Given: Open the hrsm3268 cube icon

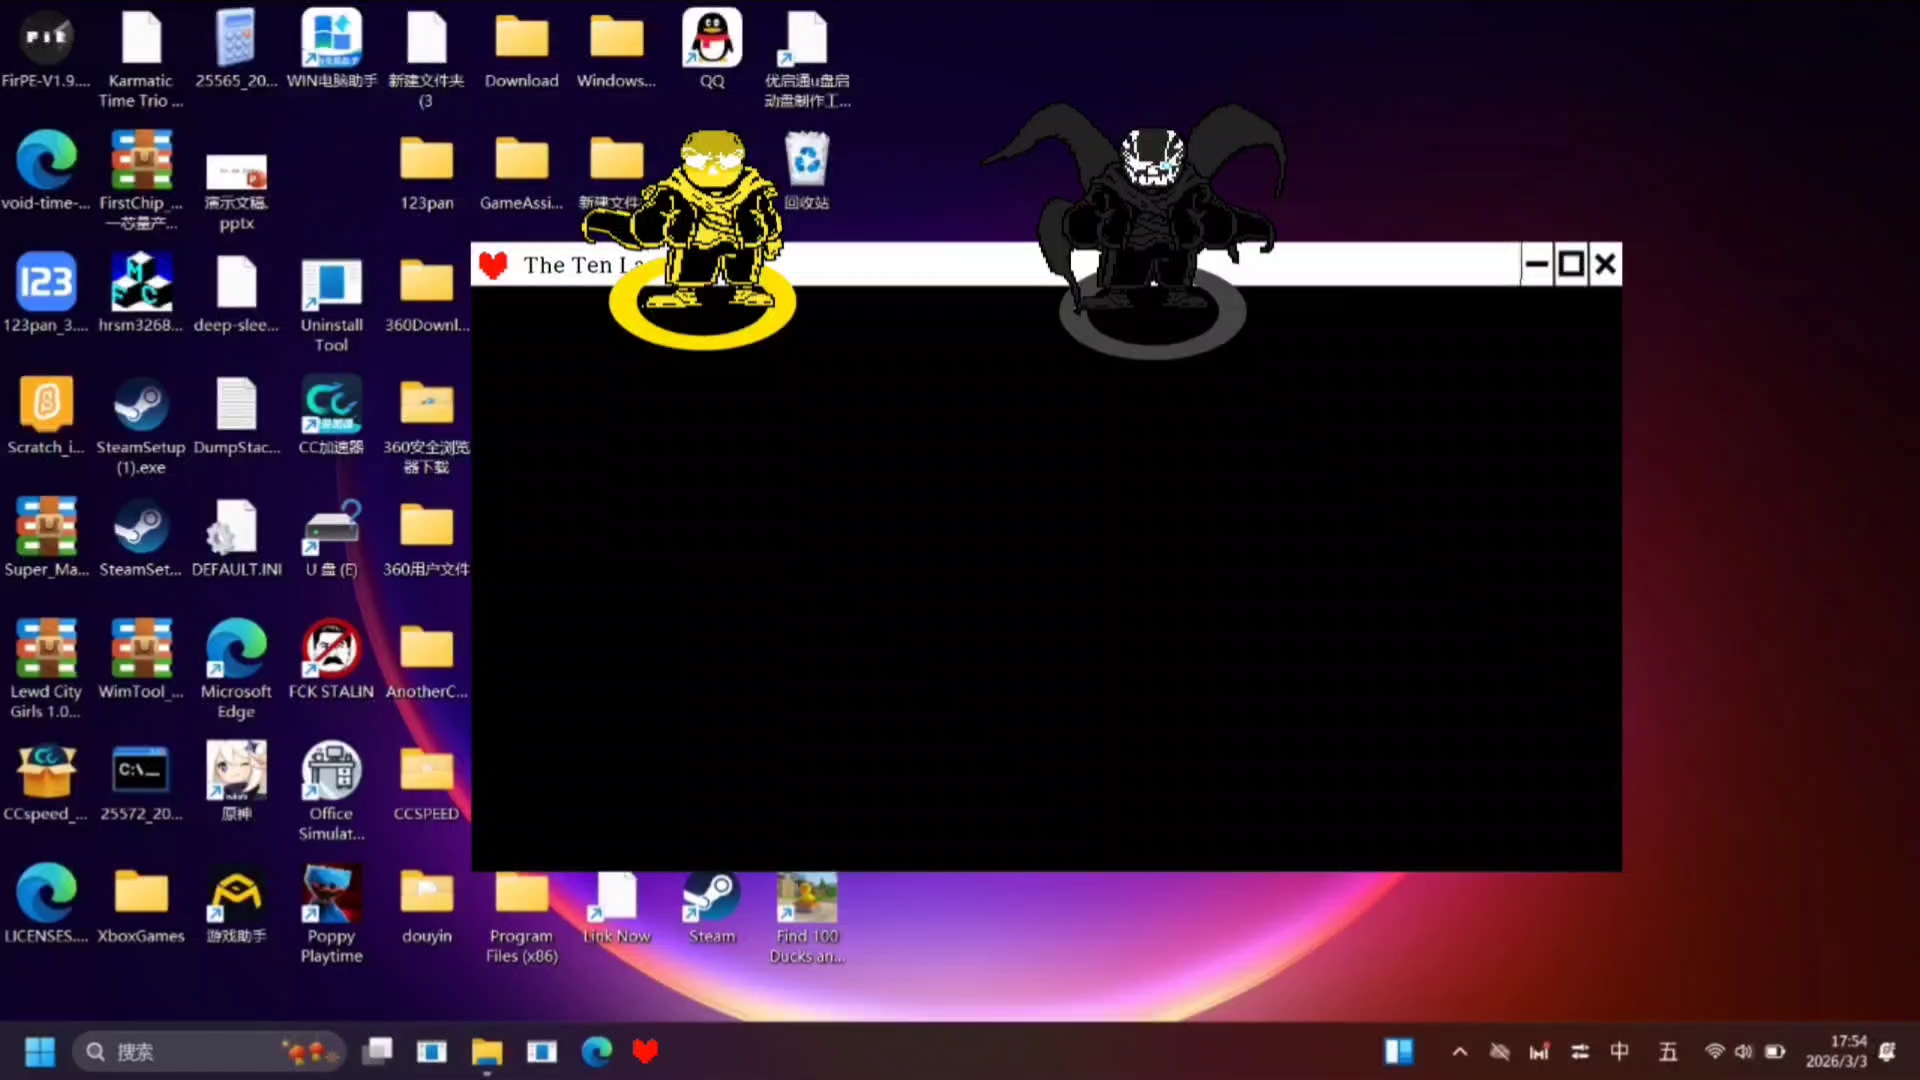Looking at the screenshot, I should pos(141,282).
